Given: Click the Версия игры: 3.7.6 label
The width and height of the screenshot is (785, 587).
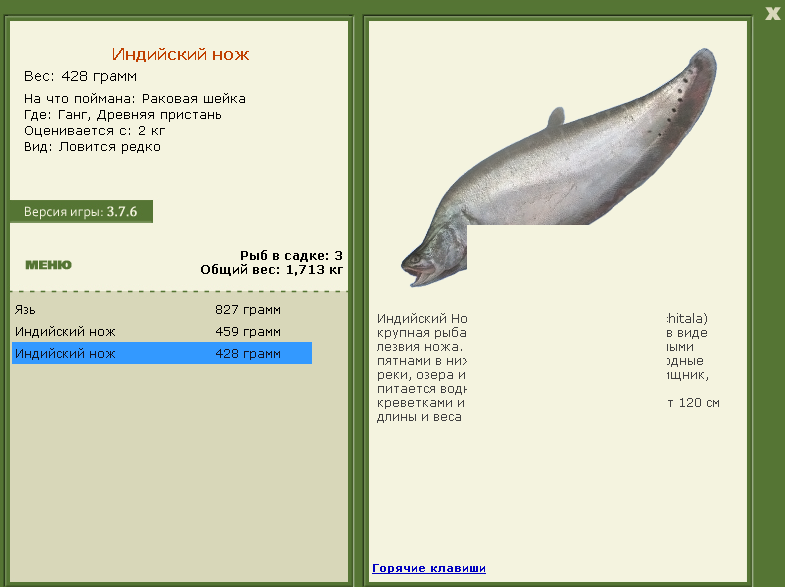Looking at the screenshot, I should (x=81, y=212).
